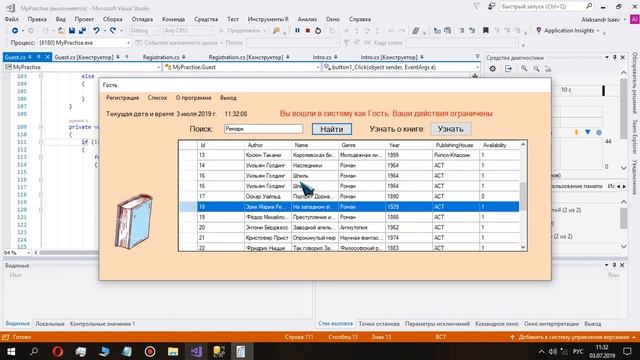Click the Redo arrow icon

click(x=113, y=31)
